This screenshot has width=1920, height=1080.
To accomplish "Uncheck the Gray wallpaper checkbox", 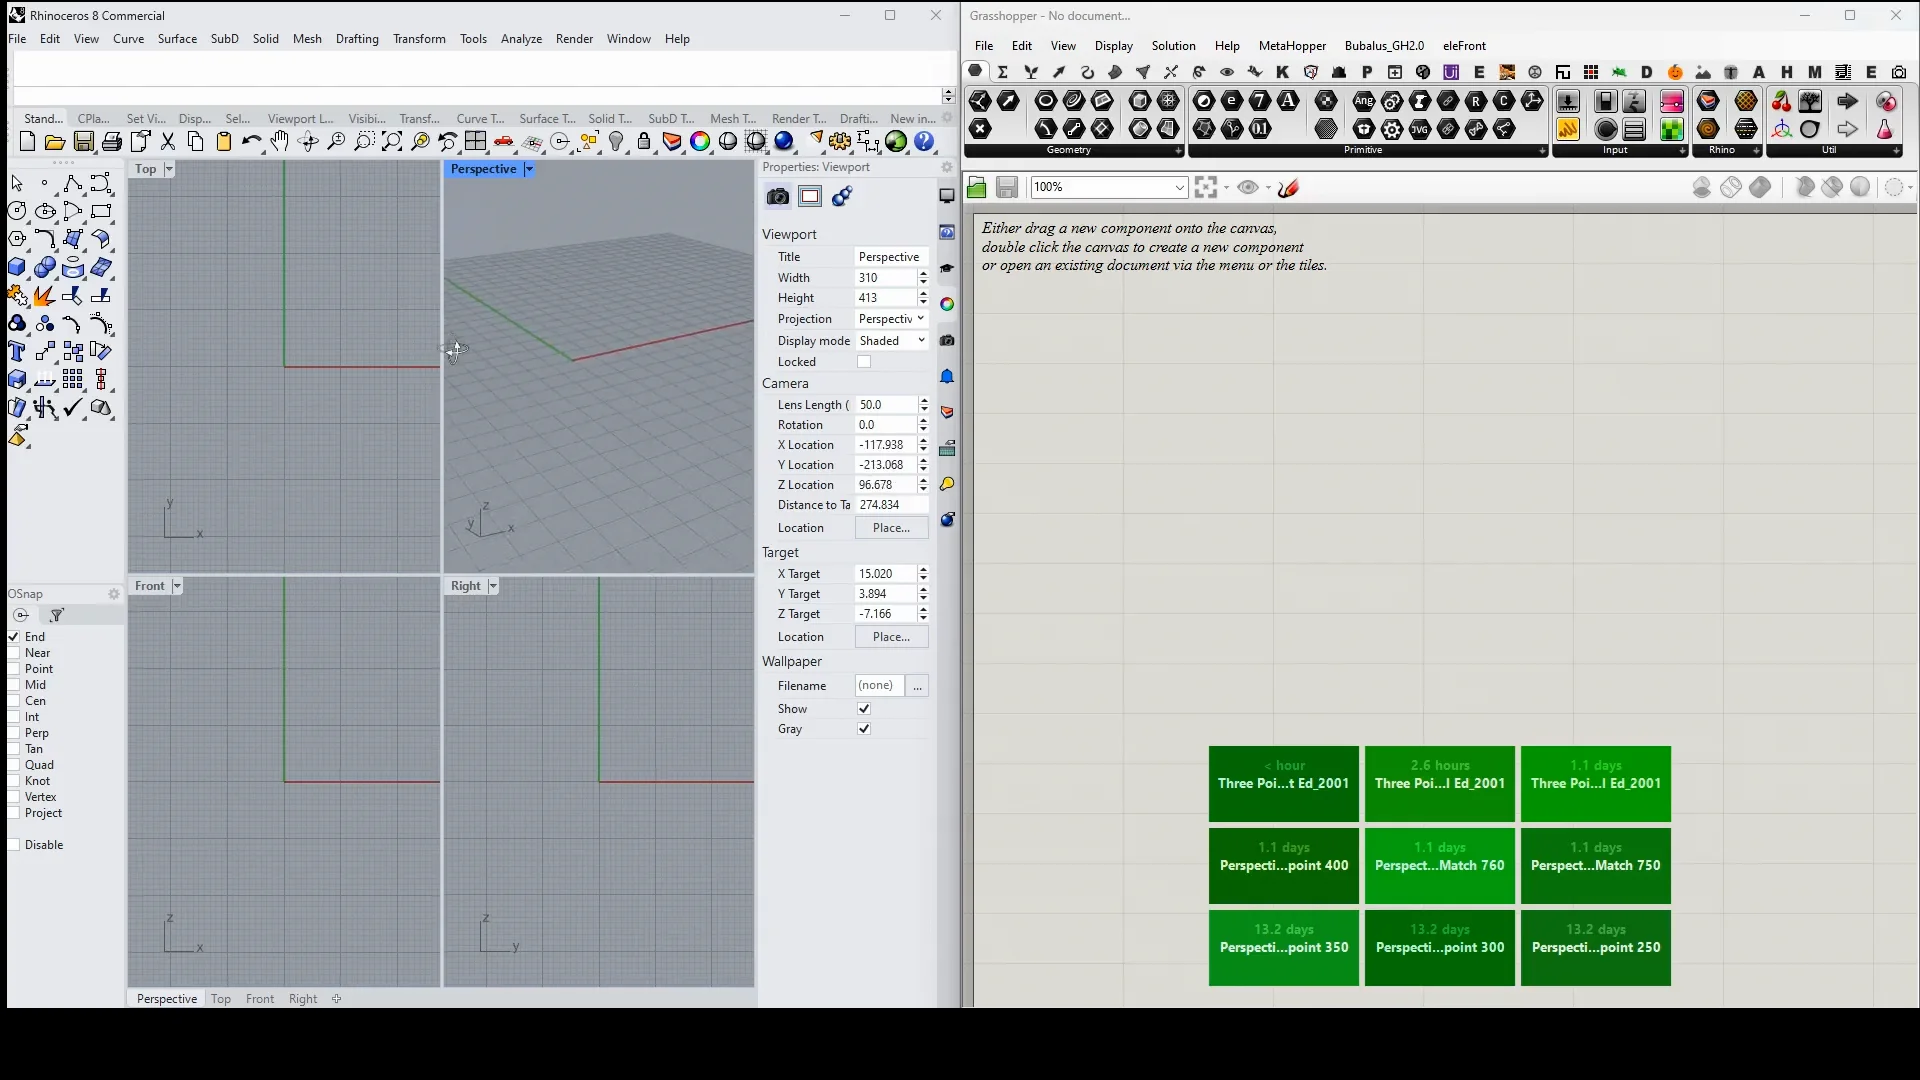I will click(x=864, y=729).
